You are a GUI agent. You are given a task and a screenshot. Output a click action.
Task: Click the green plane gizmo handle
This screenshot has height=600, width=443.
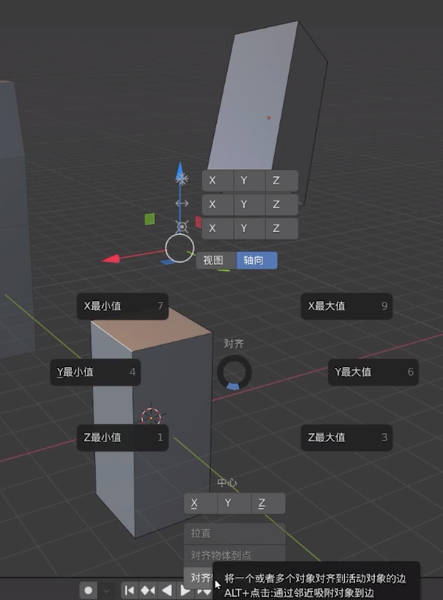[x=150, y=219]
